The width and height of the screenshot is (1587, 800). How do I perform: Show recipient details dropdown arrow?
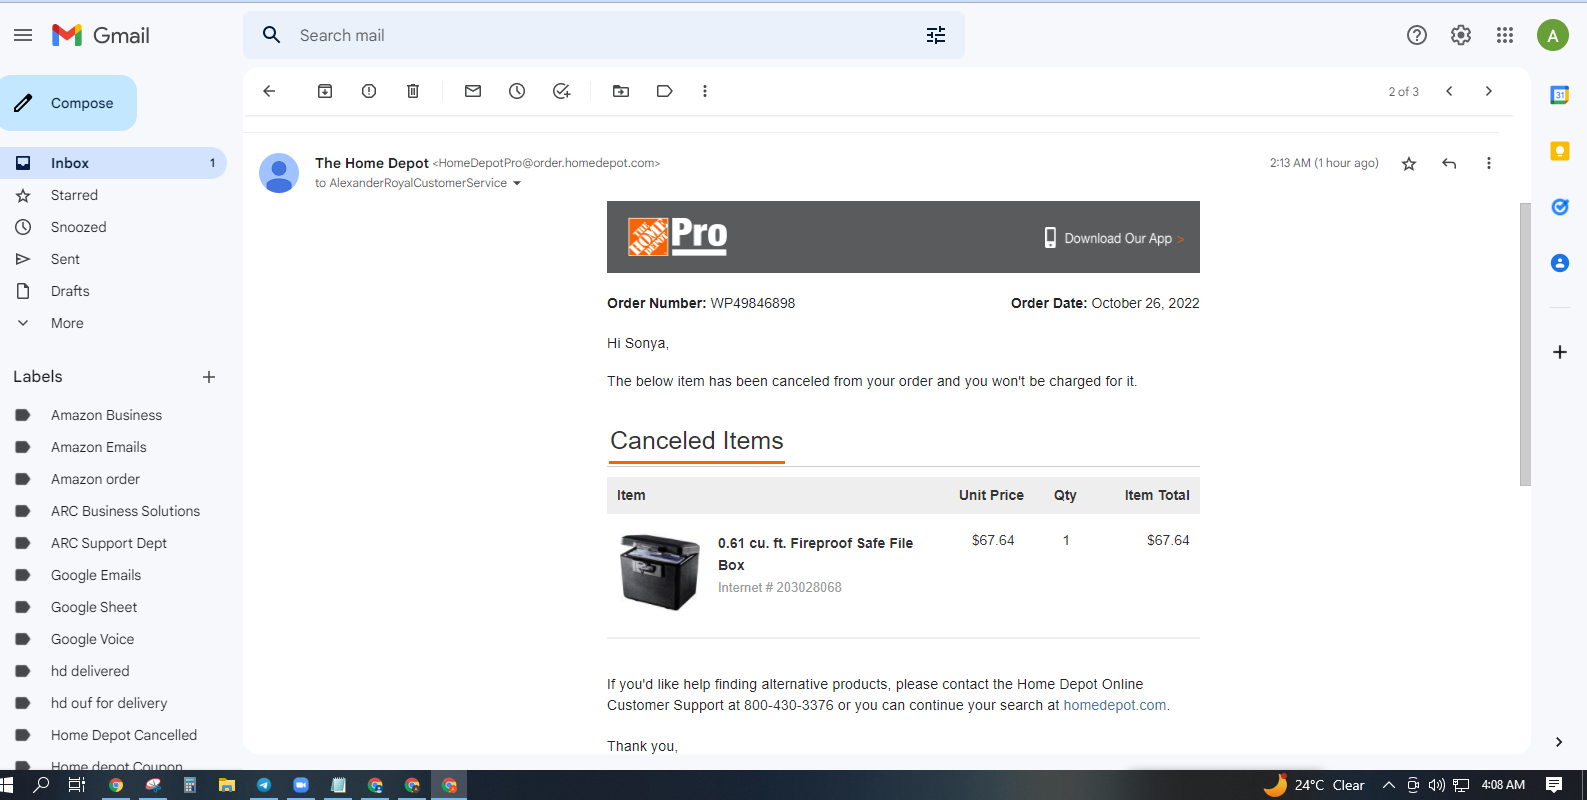pyautogui.click(x=517, y=183)
